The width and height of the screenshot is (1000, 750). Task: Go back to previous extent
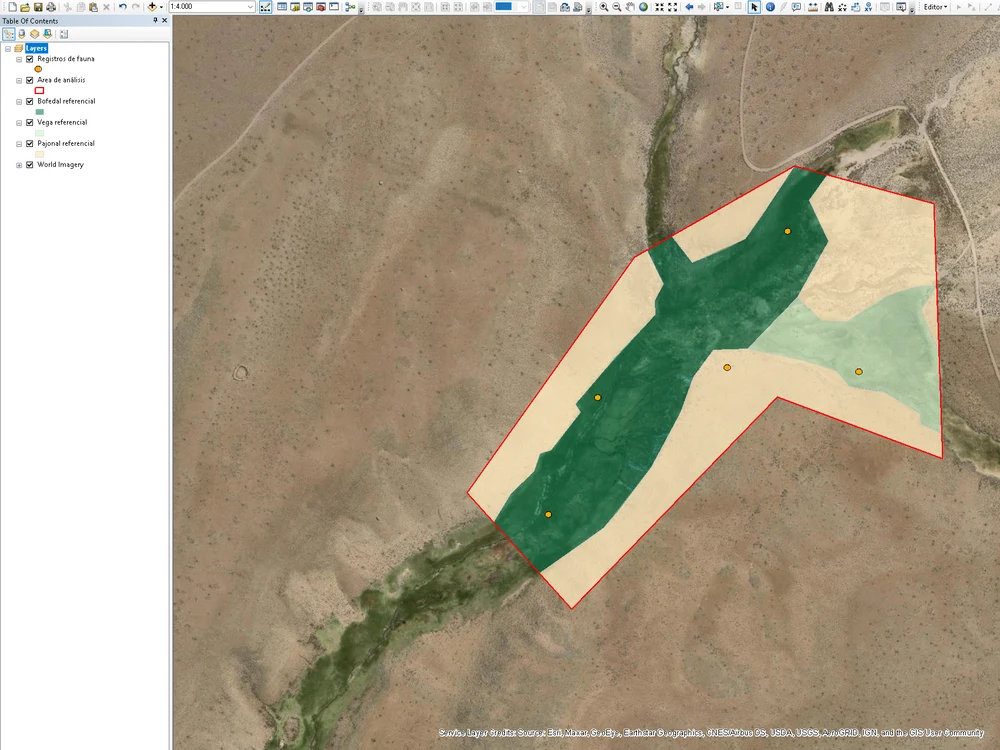tap(689, 7)
